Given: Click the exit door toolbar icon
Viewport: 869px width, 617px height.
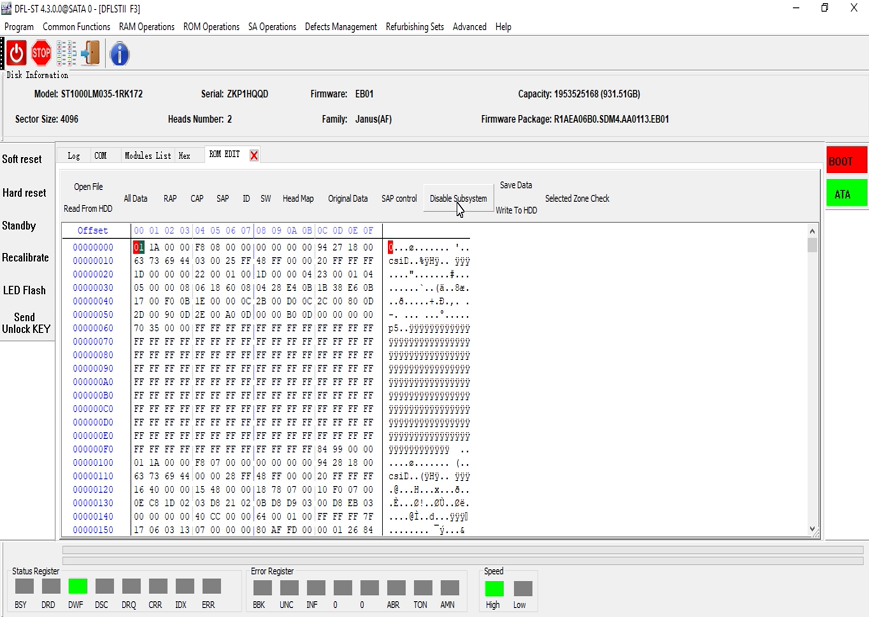Looking at the screenshot, I should coord(88,53).
